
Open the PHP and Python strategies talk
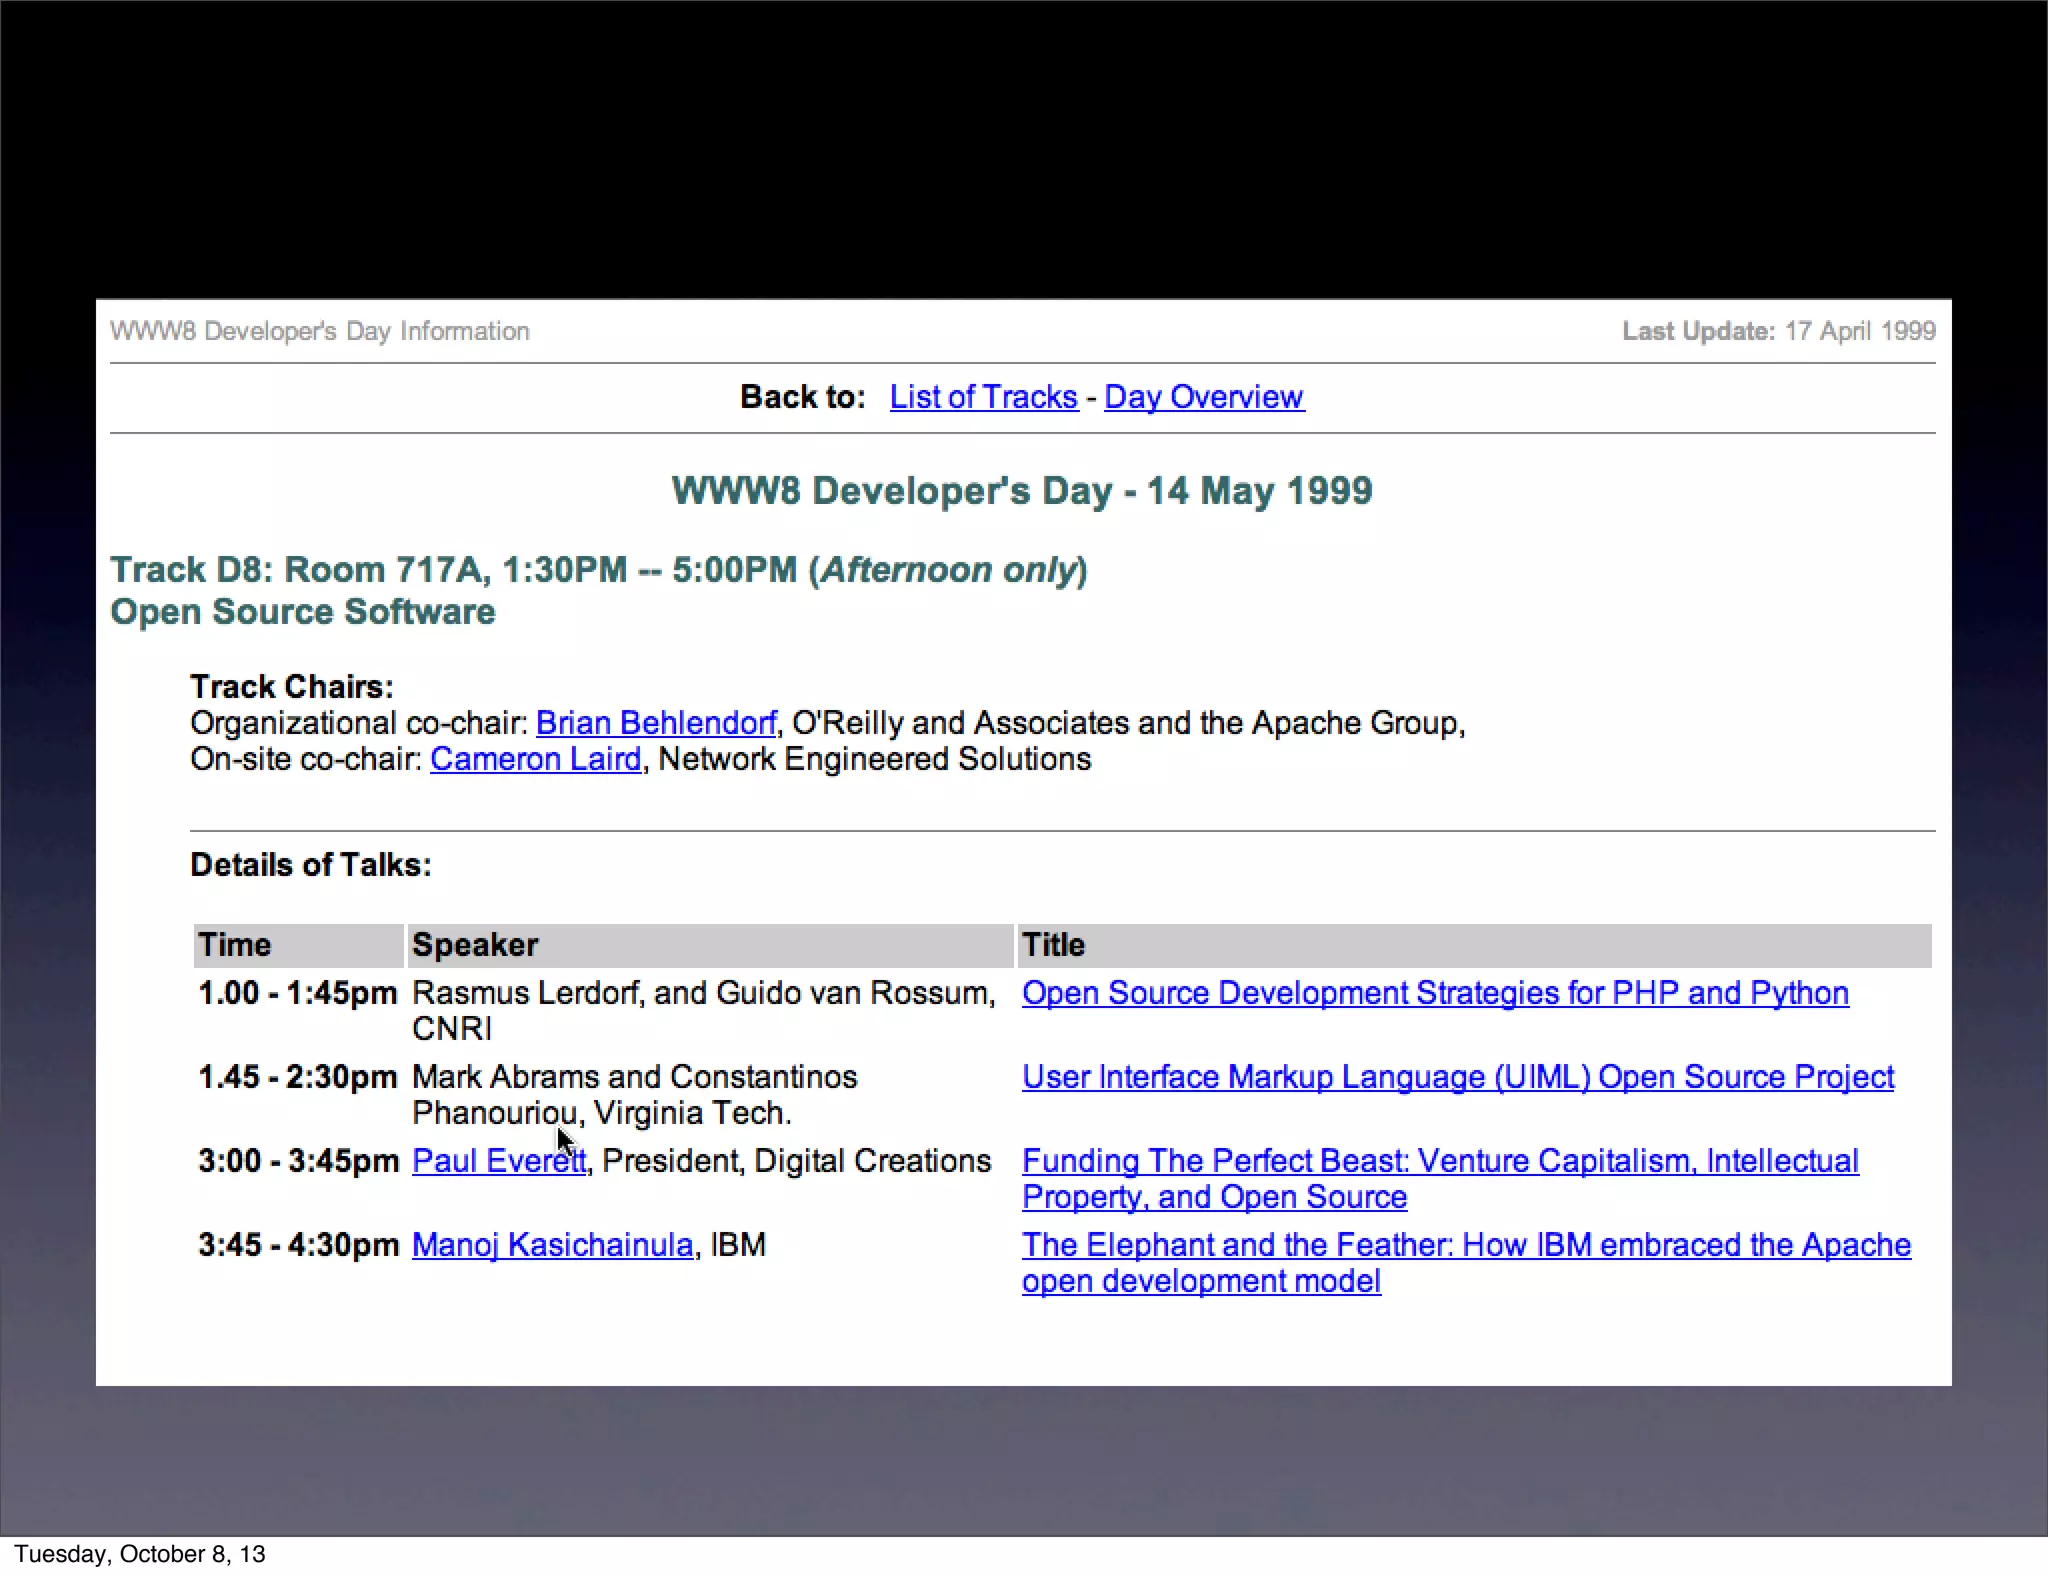(1434, 993)
